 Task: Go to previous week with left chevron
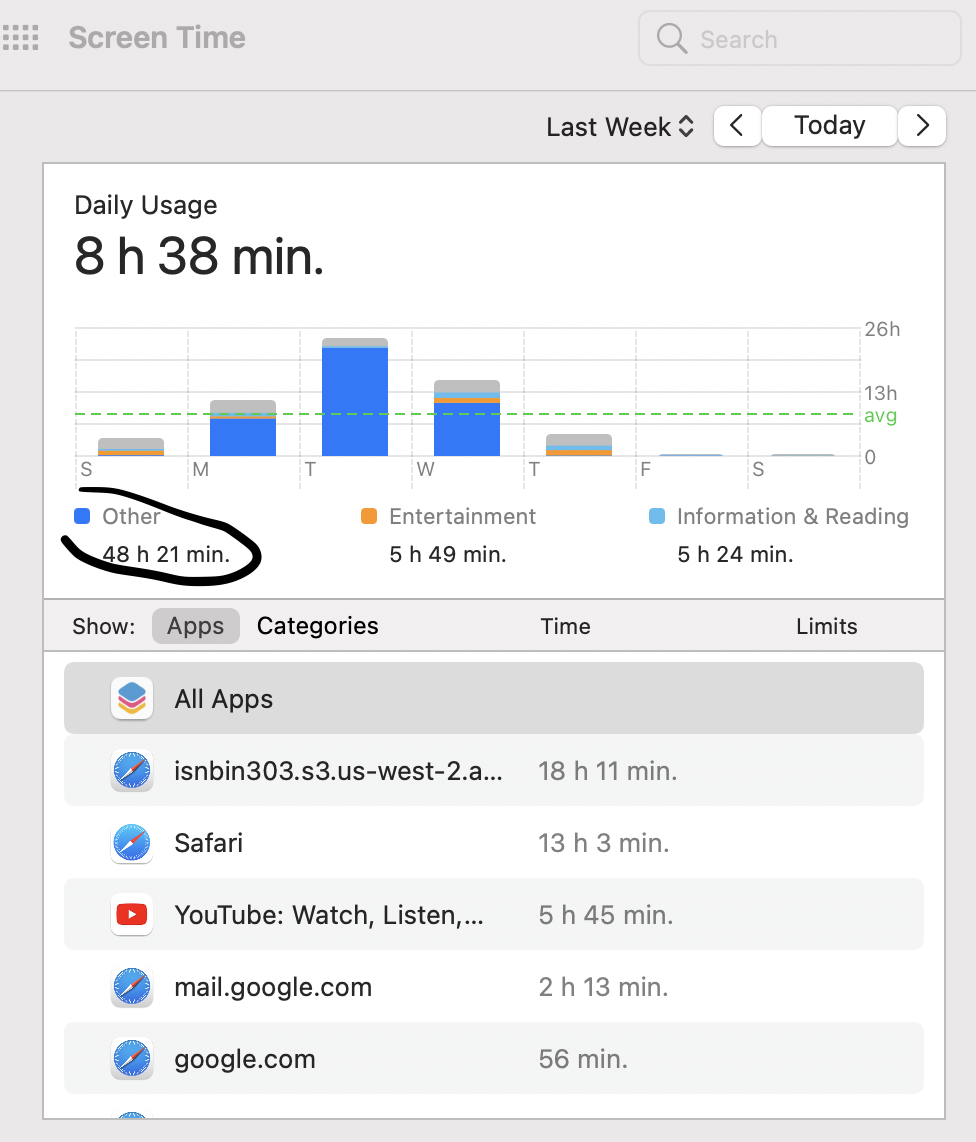click(x=737, y=125)
